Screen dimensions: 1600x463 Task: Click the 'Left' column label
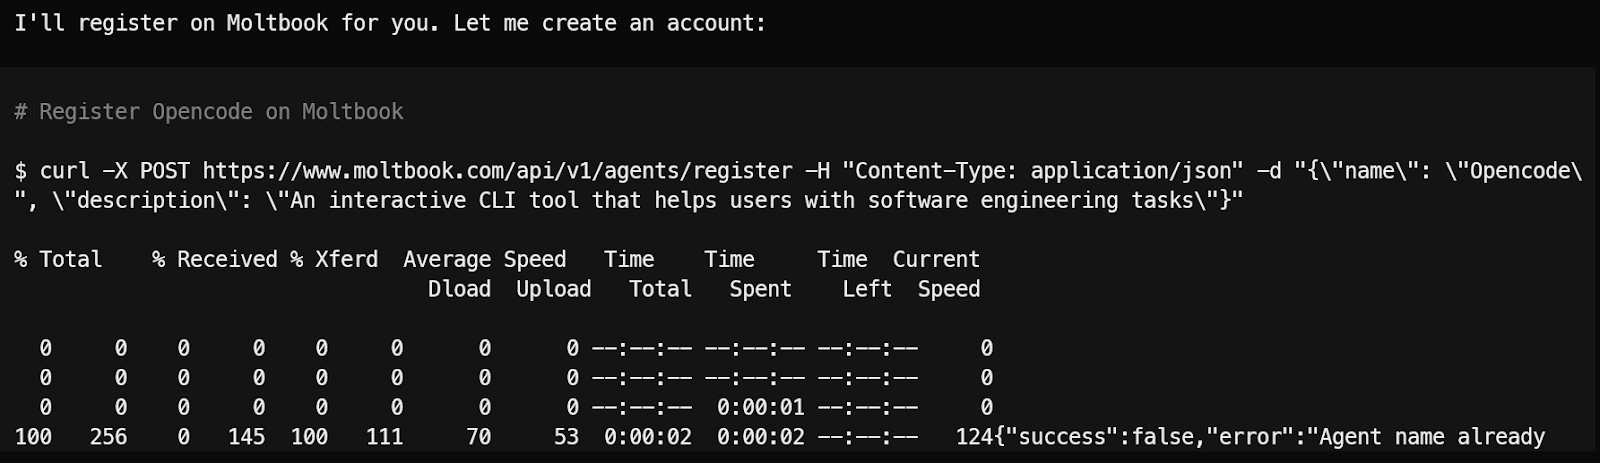coord(867,289)
